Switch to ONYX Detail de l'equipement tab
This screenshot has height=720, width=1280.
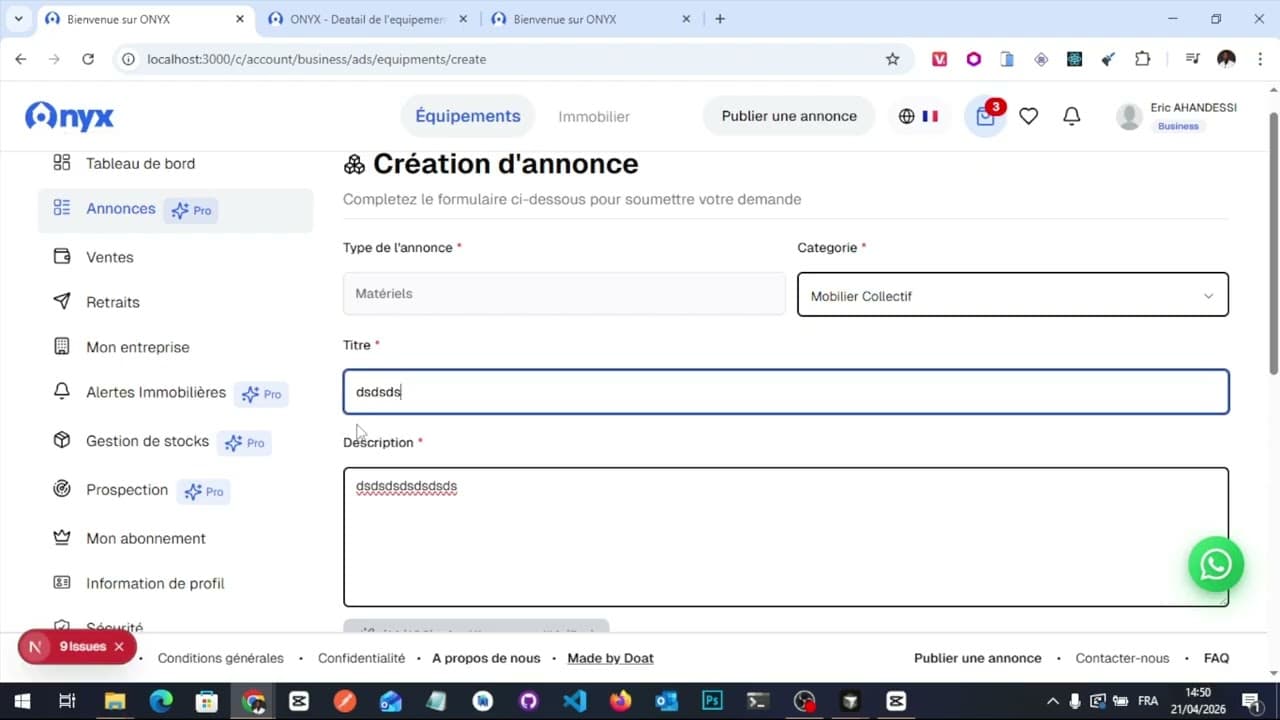click(x=367, y=19)
